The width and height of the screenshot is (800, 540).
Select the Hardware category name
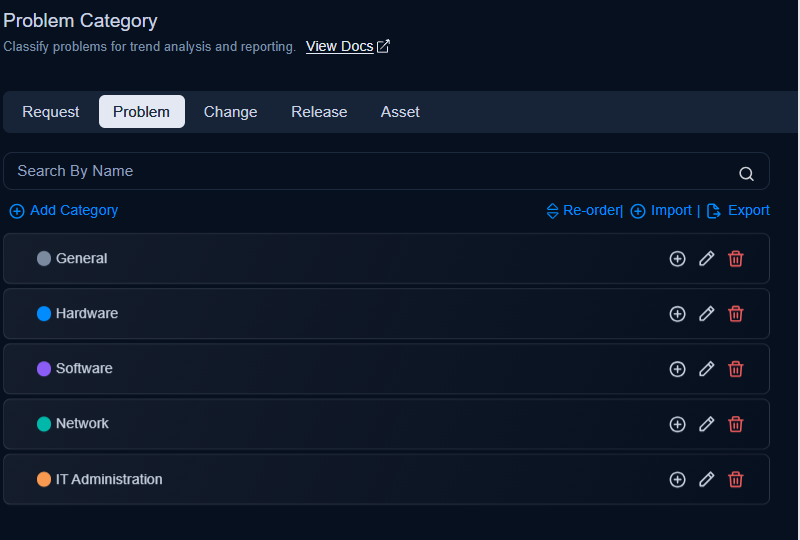(87, 313)
